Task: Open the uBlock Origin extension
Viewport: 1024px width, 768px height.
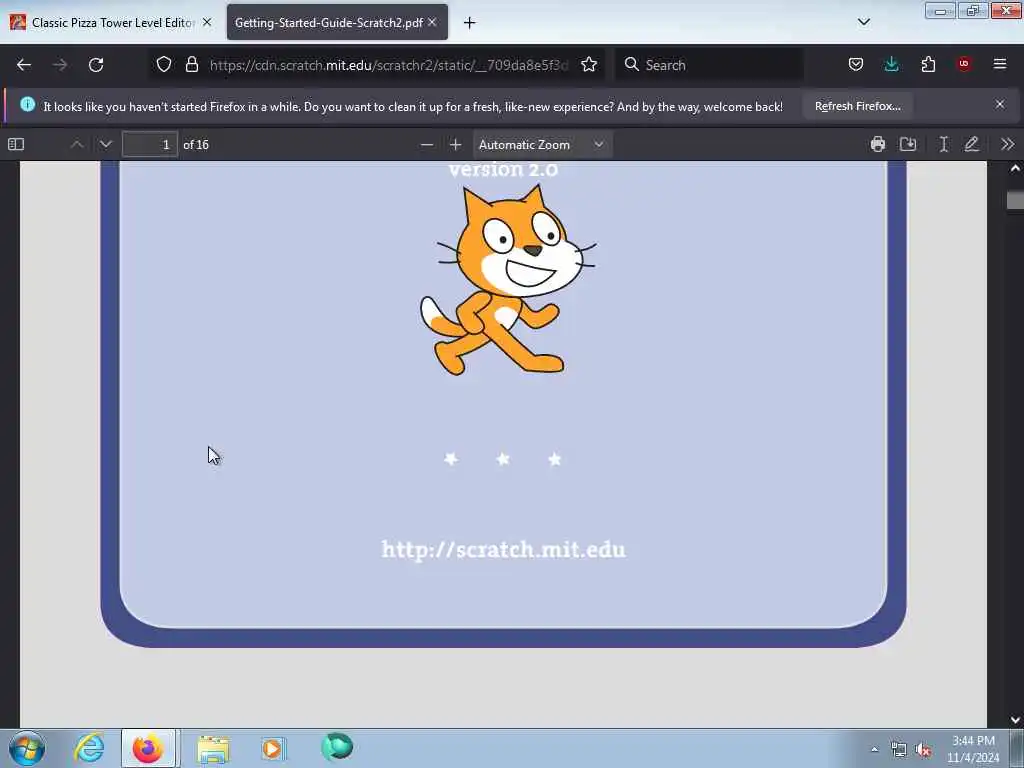Action: click(x=964, y=64)
